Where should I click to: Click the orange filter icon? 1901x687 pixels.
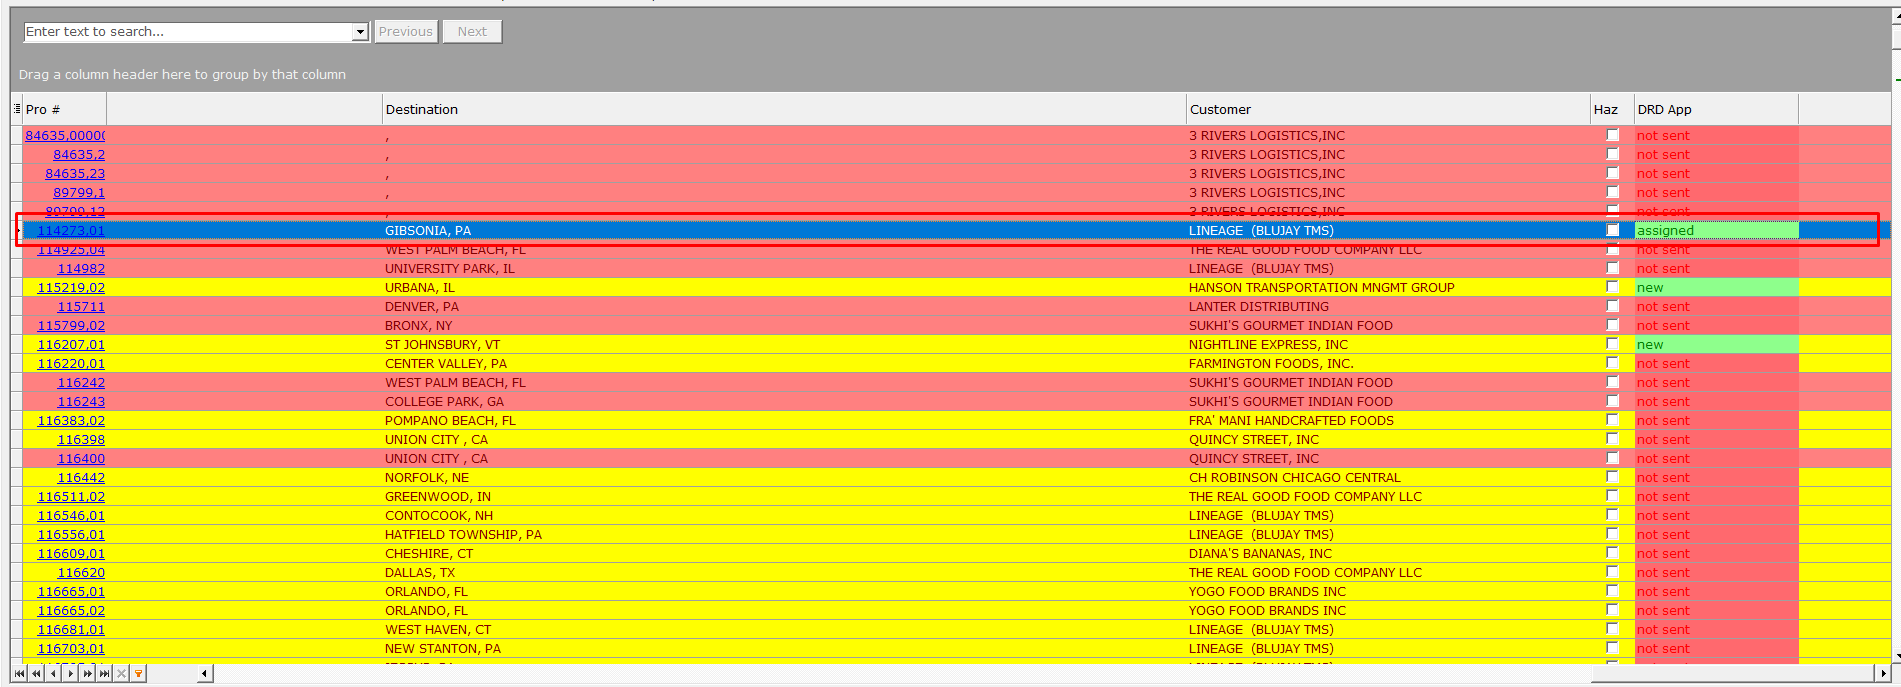tap(139, 674)
